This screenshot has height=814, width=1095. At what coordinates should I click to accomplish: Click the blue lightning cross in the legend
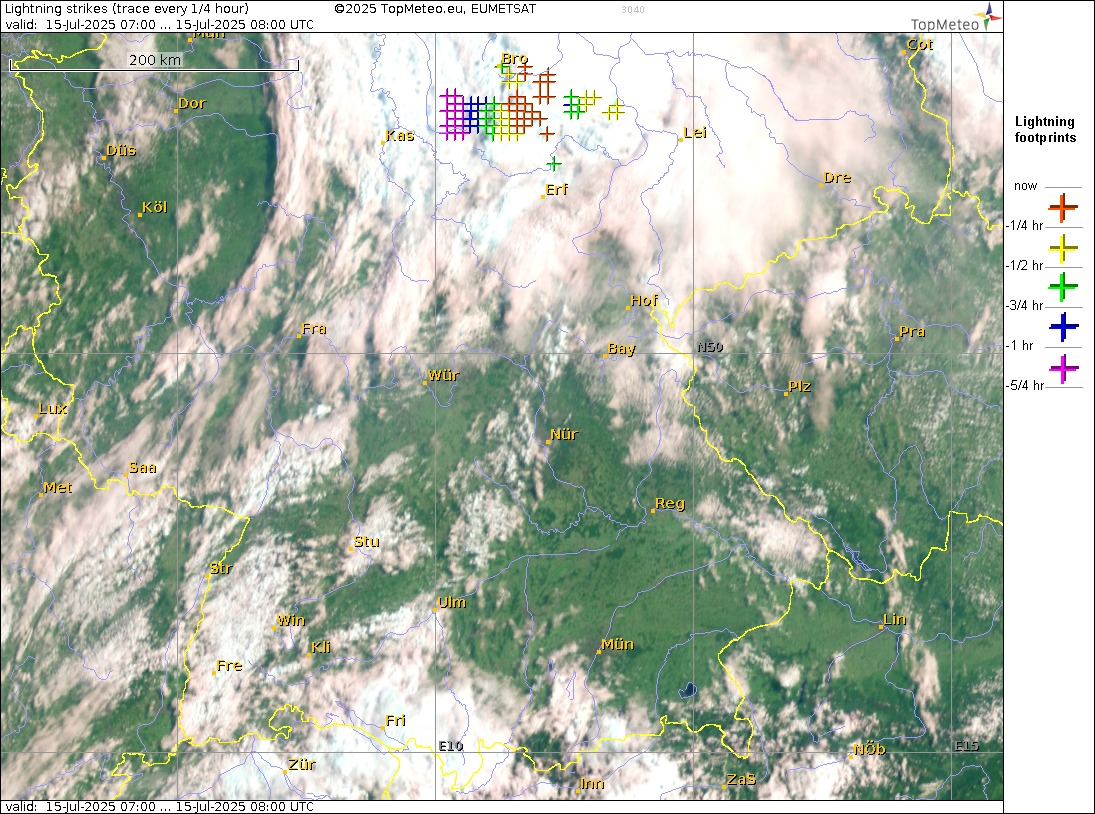[1063, 327]
